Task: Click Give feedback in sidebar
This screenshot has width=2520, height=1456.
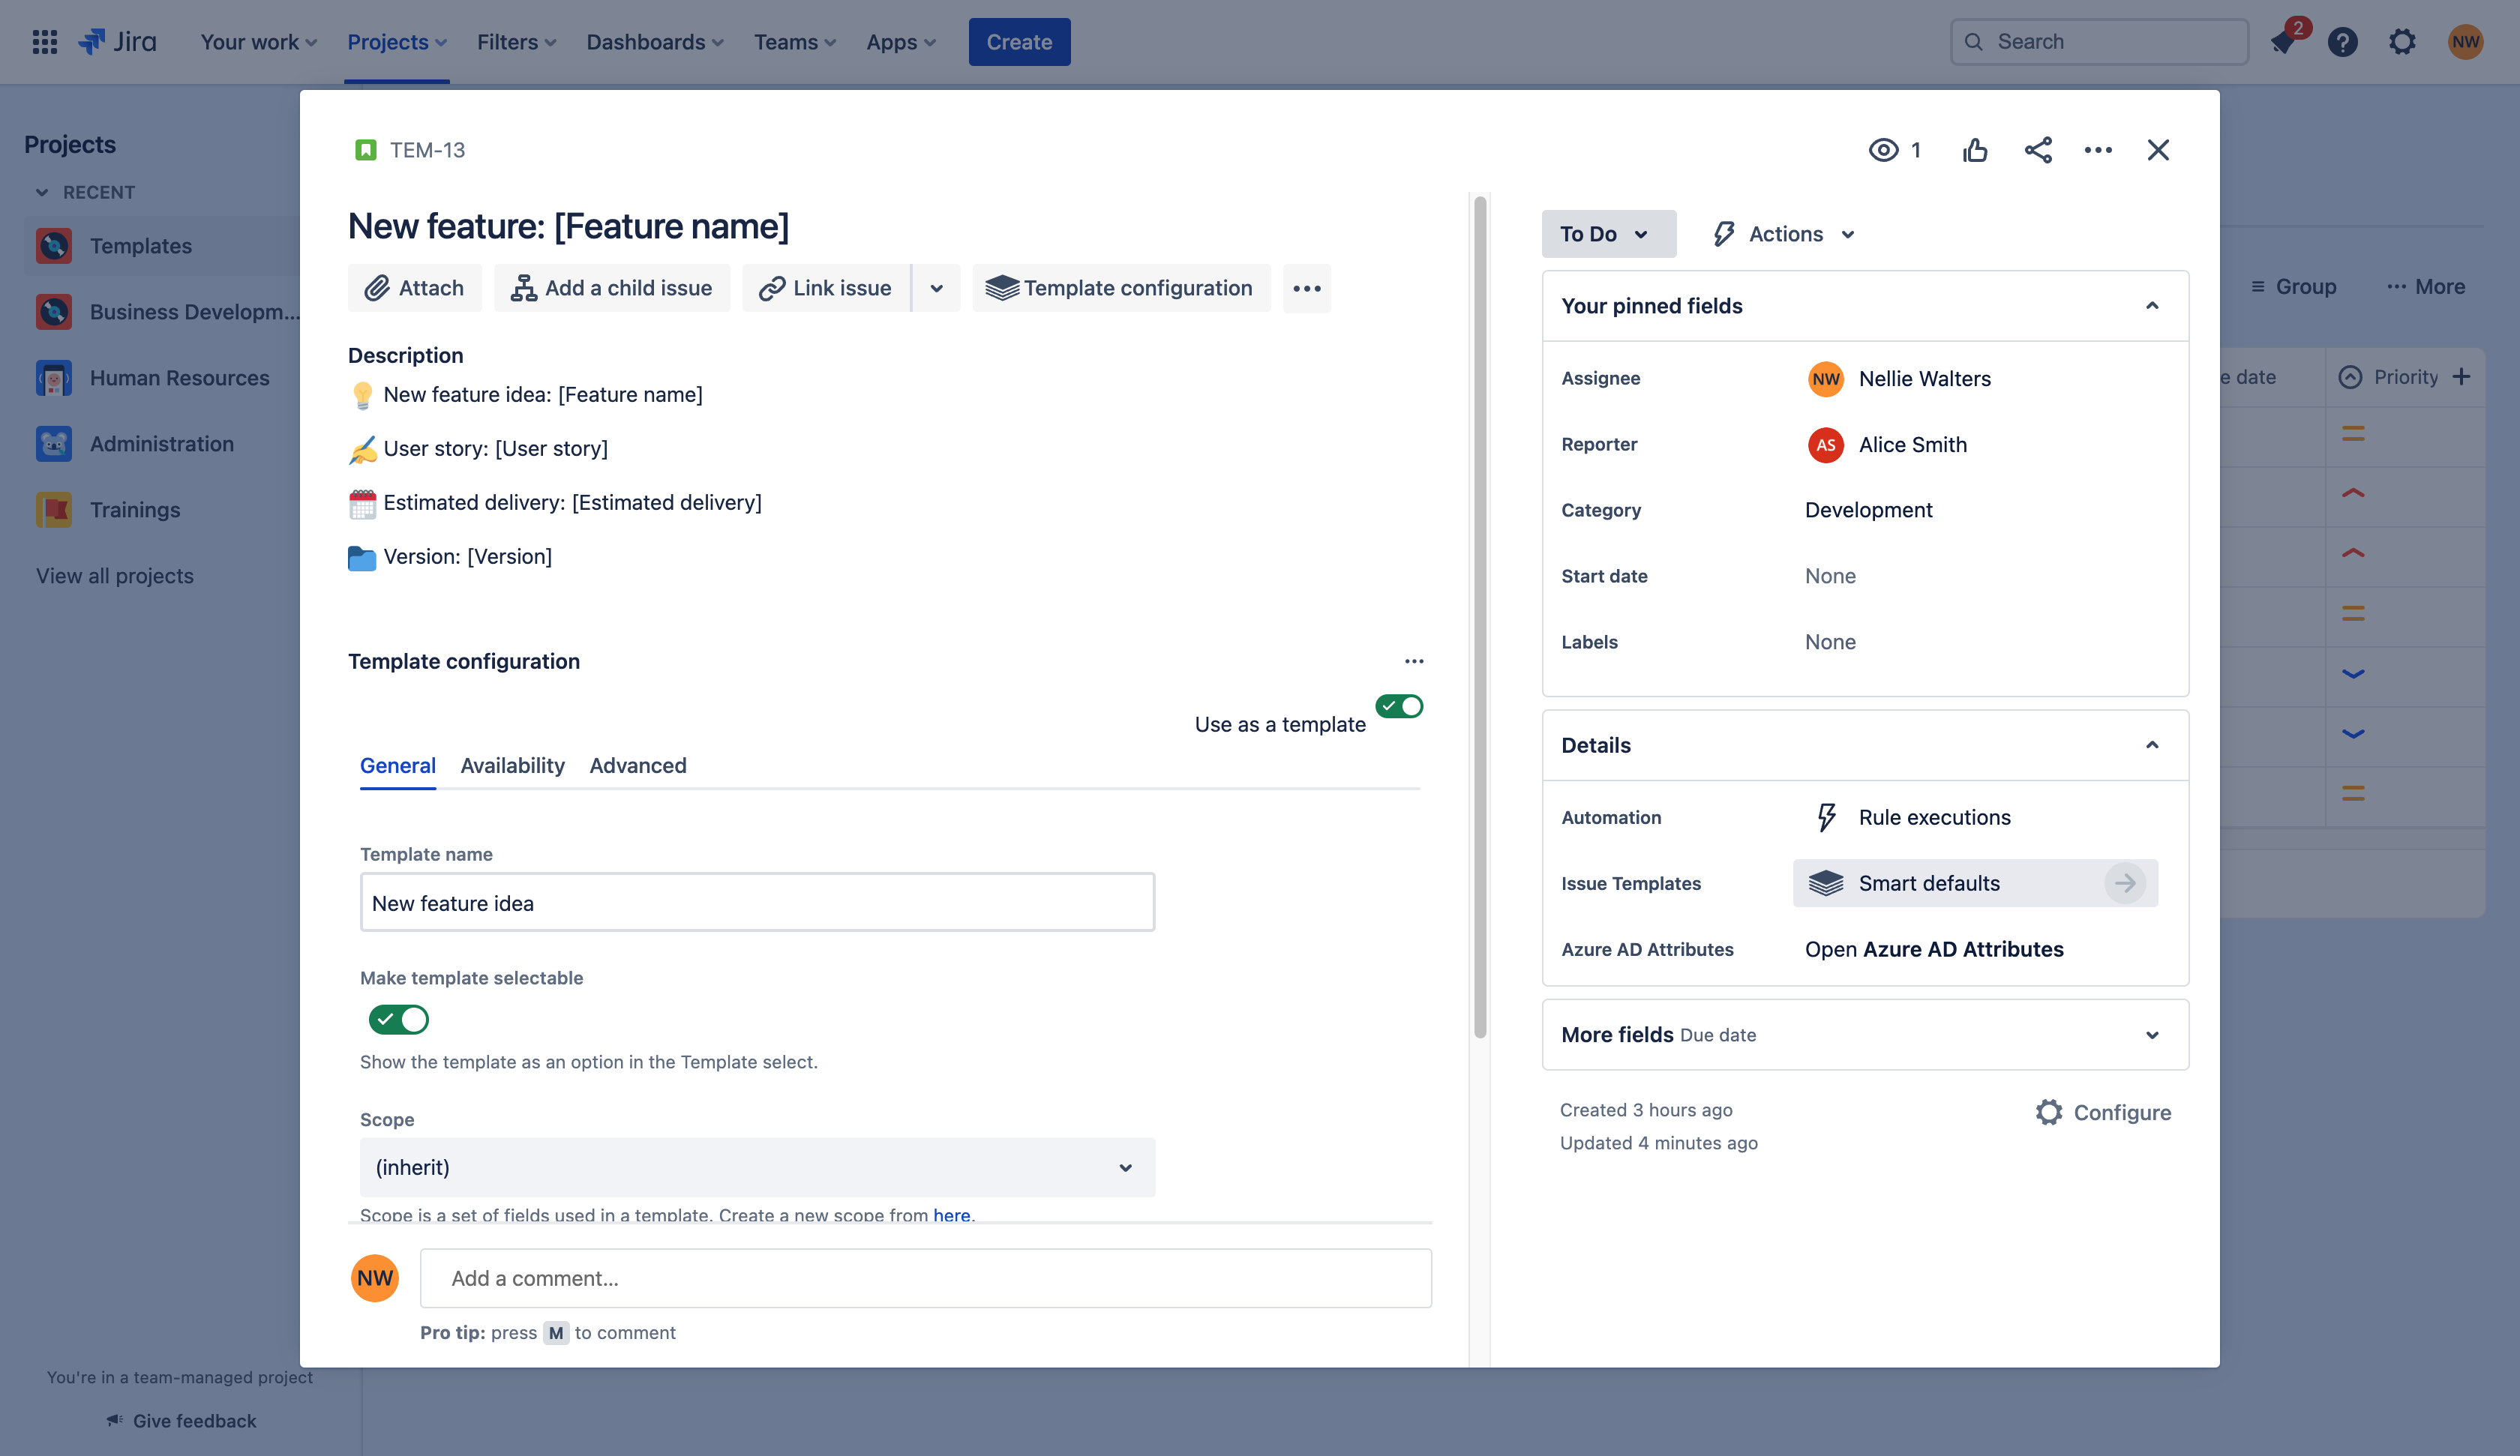Action: pos(181,1421)
